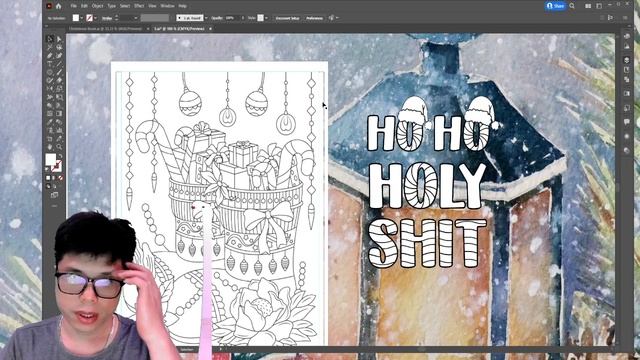Open the Comments speech-bubble panel icon
The image size is (640, 360).
[627, 122]
